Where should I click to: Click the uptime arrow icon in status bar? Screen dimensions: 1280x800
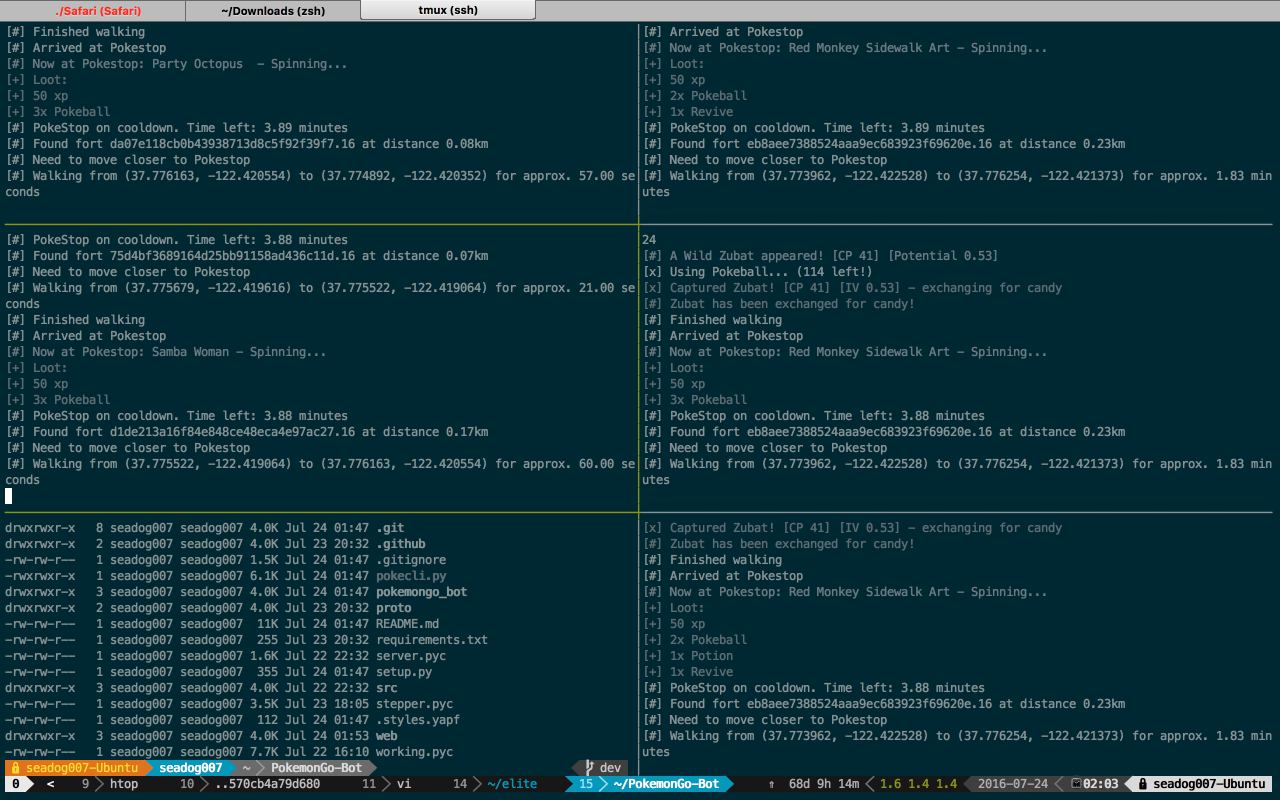(772, 784)
